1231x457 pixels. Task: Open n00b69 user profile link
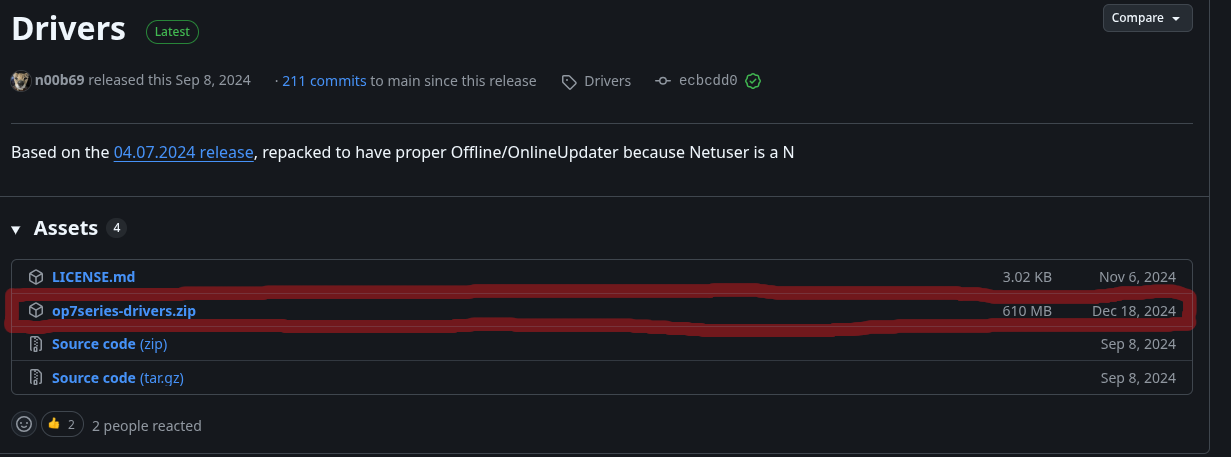click(60, 81)
